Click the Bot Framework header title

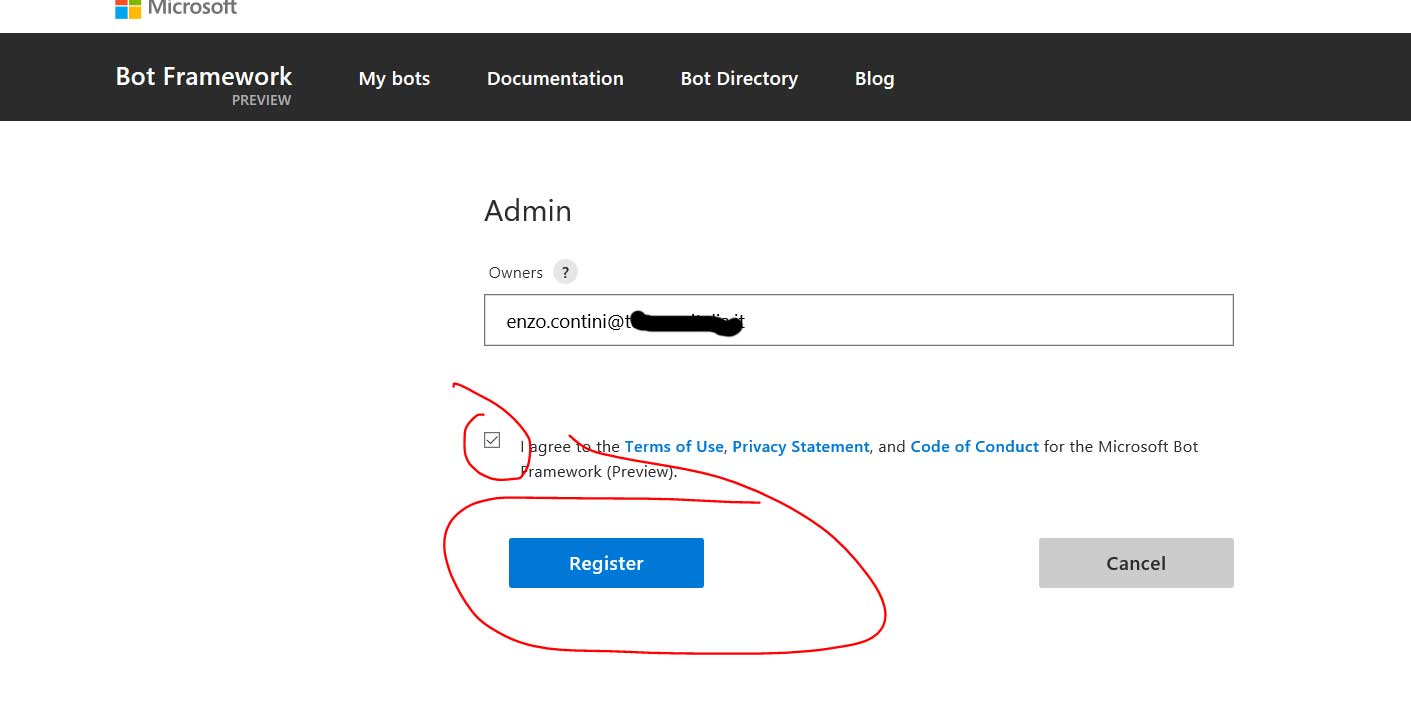tap(204, 76)
